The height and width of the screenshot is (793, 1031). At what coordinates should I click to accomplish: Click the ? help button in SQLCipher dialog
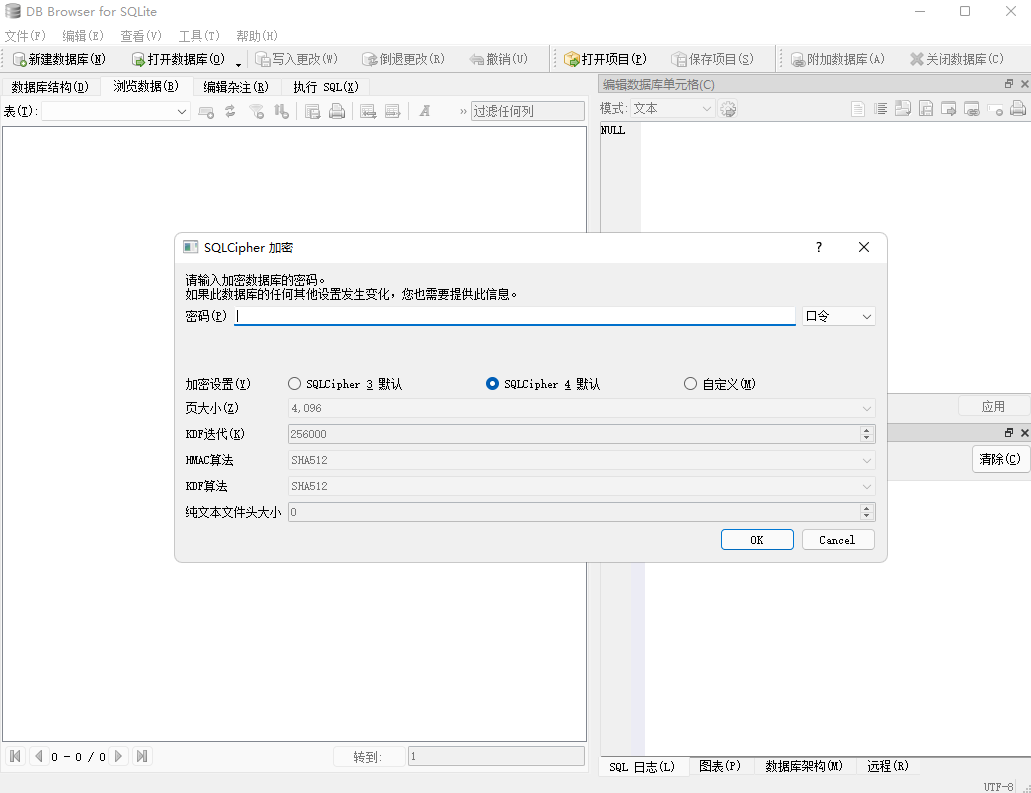[819, 247]
